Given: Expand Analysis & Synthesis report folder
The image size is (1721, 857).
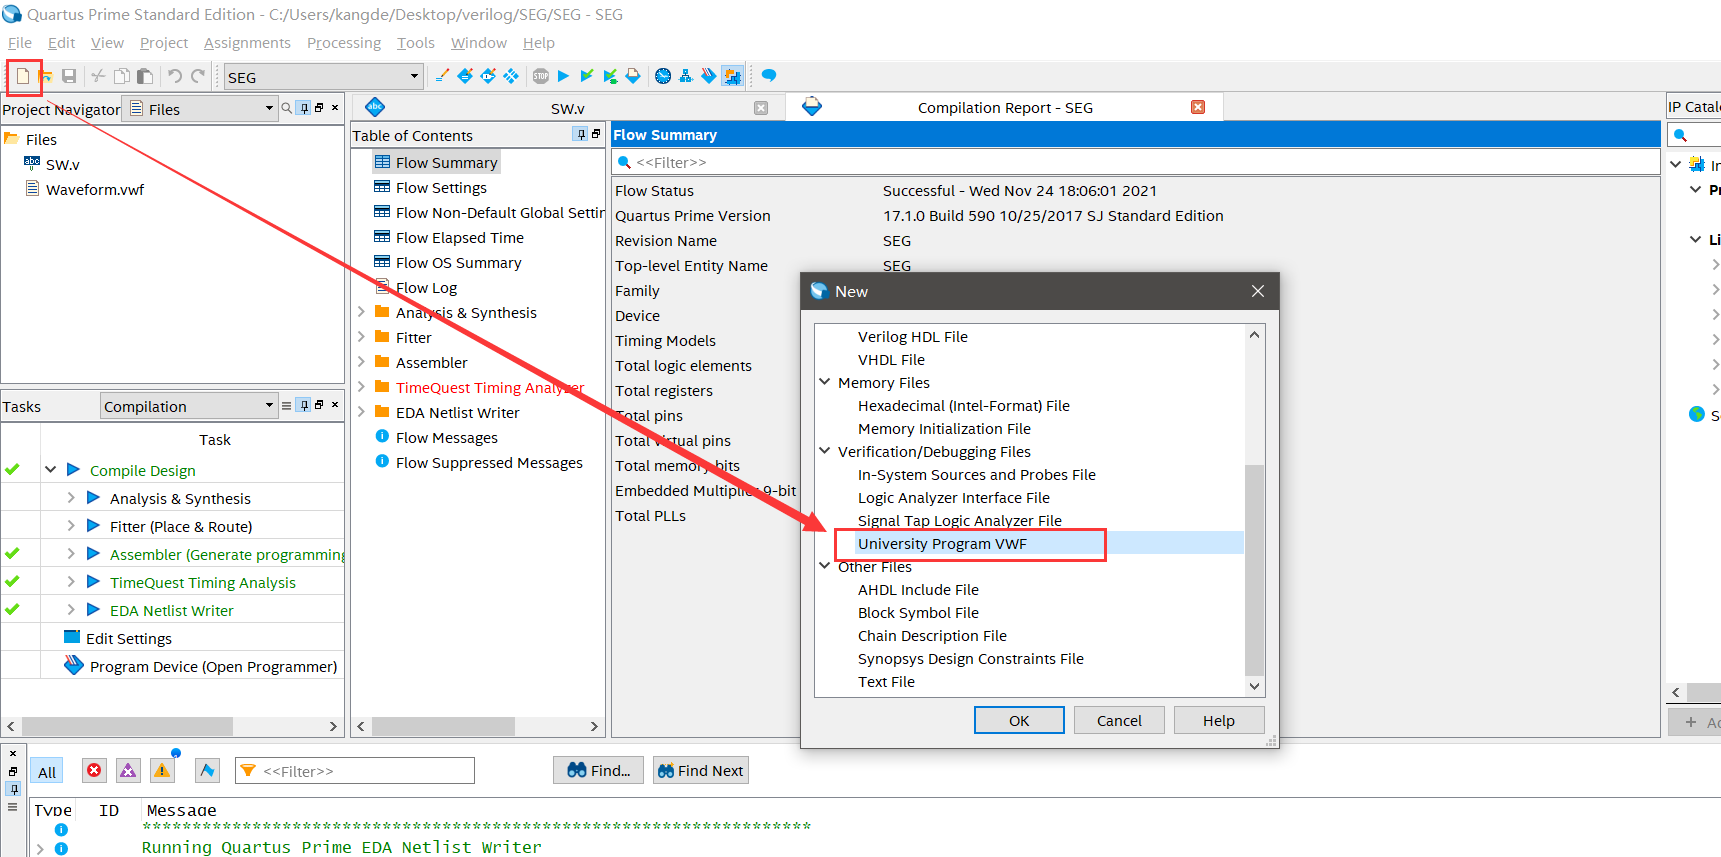Looking at the screenshot, I should pyautogui.click(x=361, y=312).
